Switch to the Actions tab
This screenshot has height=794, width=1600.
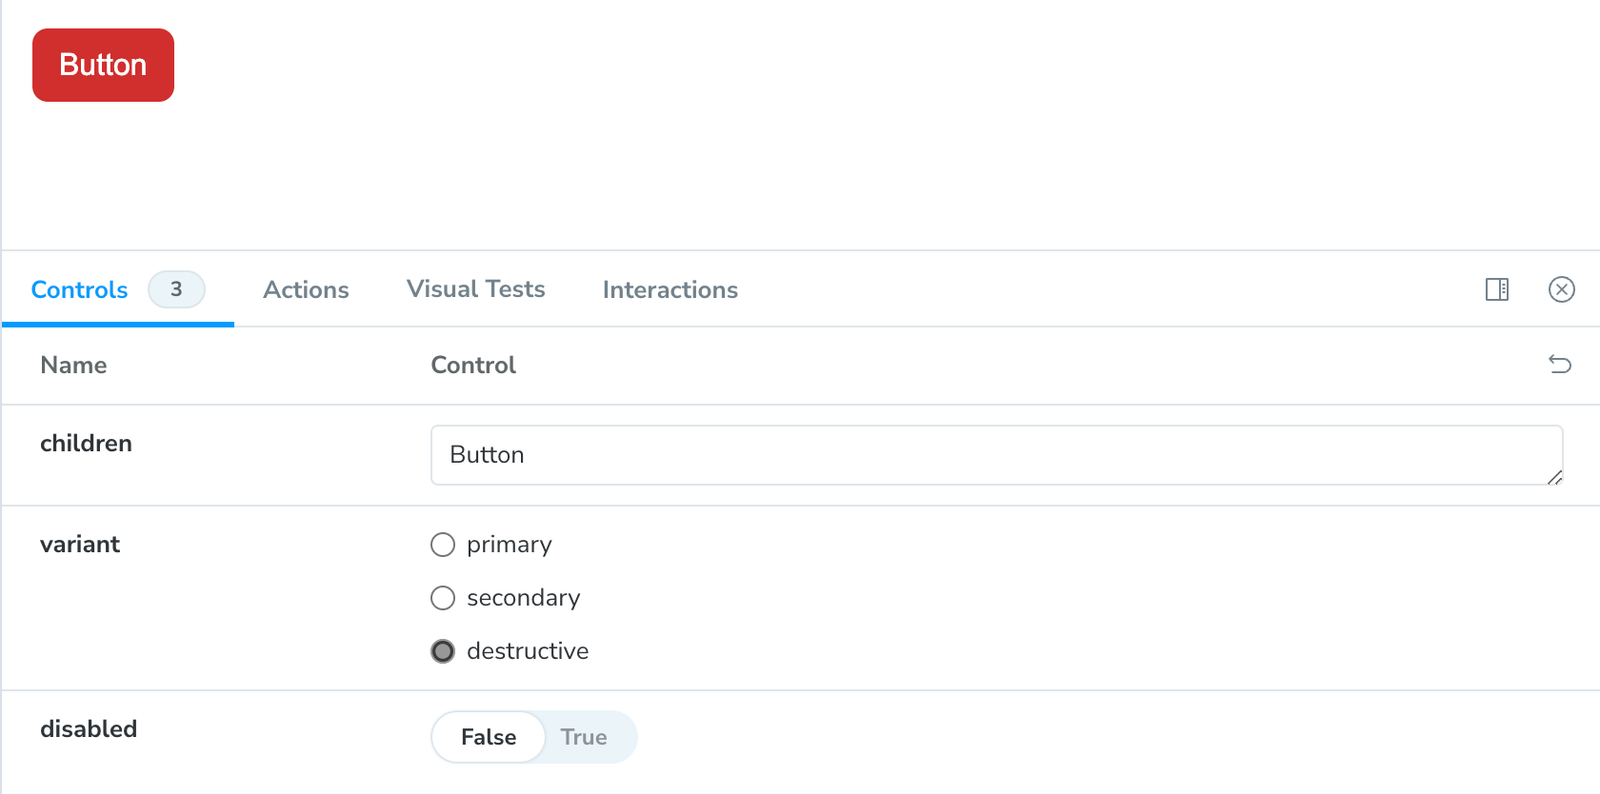tap(306, 290)
